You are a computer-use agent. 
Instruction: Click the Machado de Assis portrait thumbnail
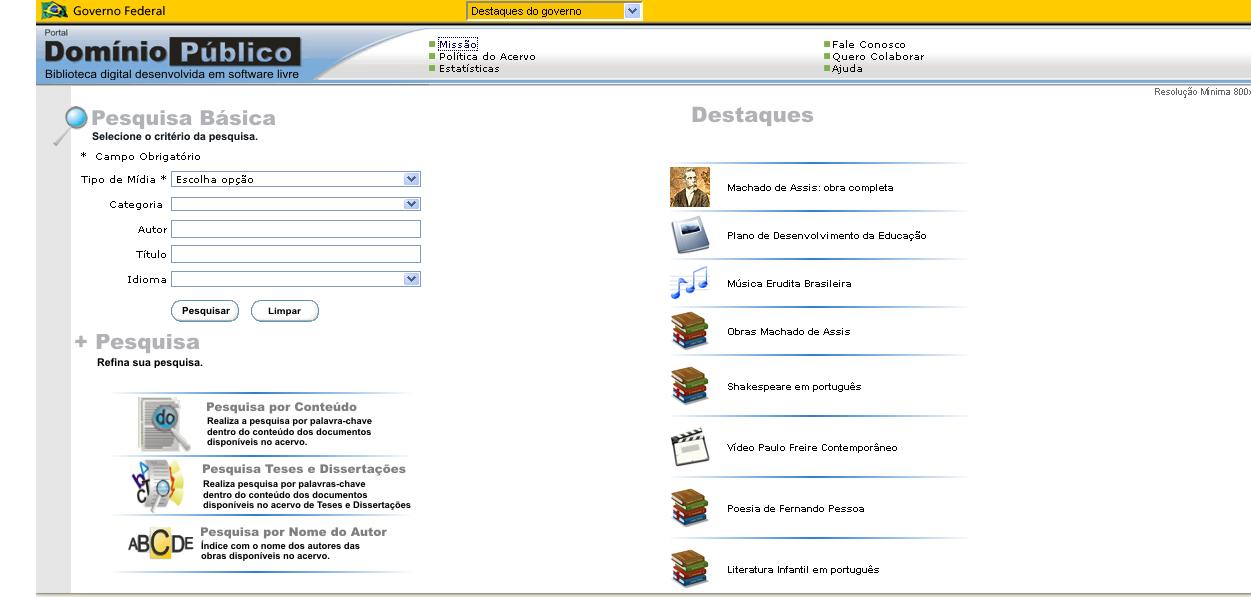click(689, 187)
